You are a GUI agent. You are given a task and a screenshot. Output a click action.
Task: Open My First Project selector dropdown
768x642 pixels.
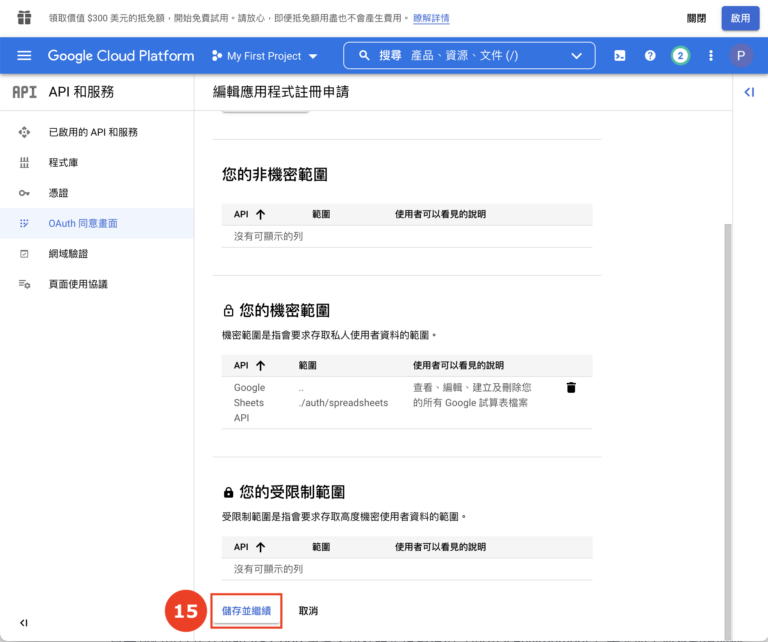point(265,56)
